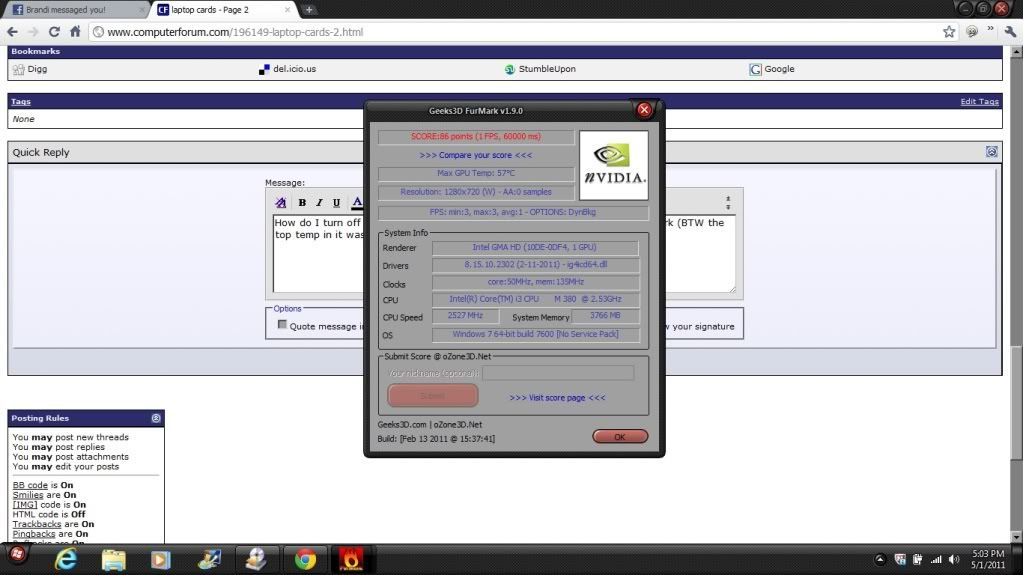
Task: Click the Bold formatting icon in editor
Action: click(302, 203)
